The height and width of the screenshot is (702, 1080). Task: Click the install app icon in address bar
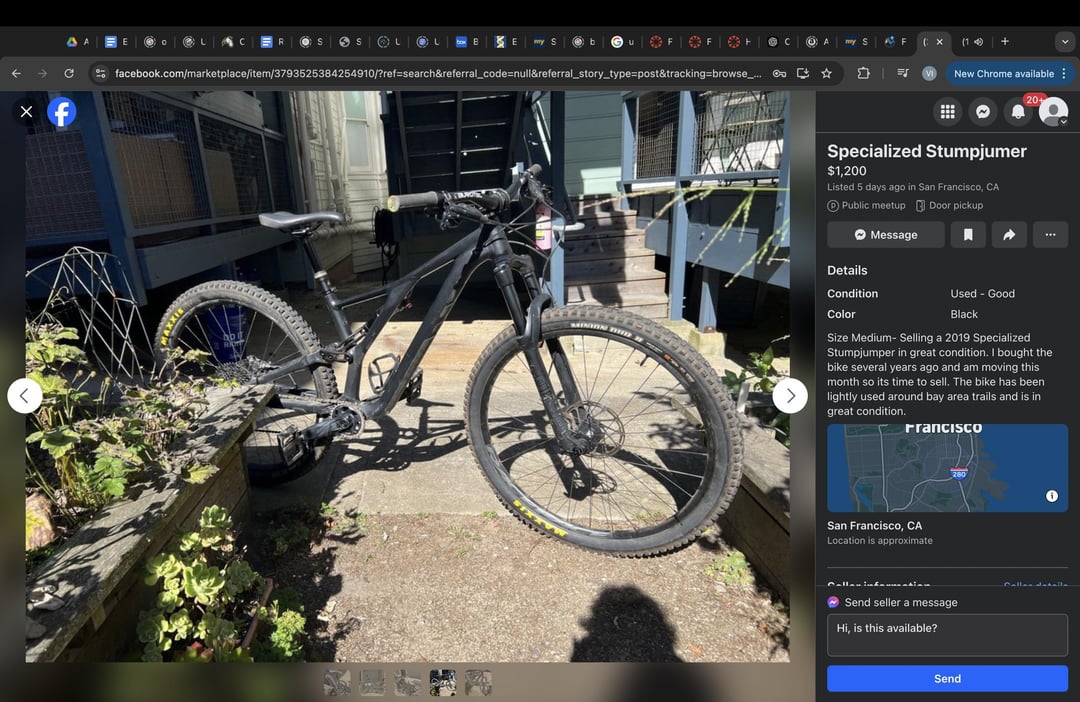point(802,73)
